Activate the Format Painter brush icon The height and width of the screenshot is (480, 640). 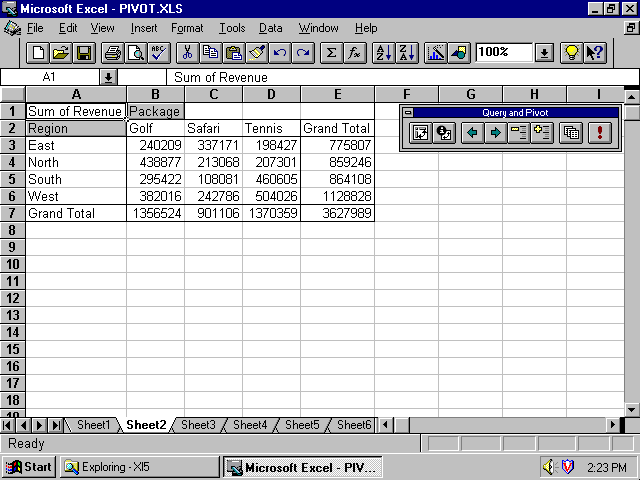[x=258, y=53]
